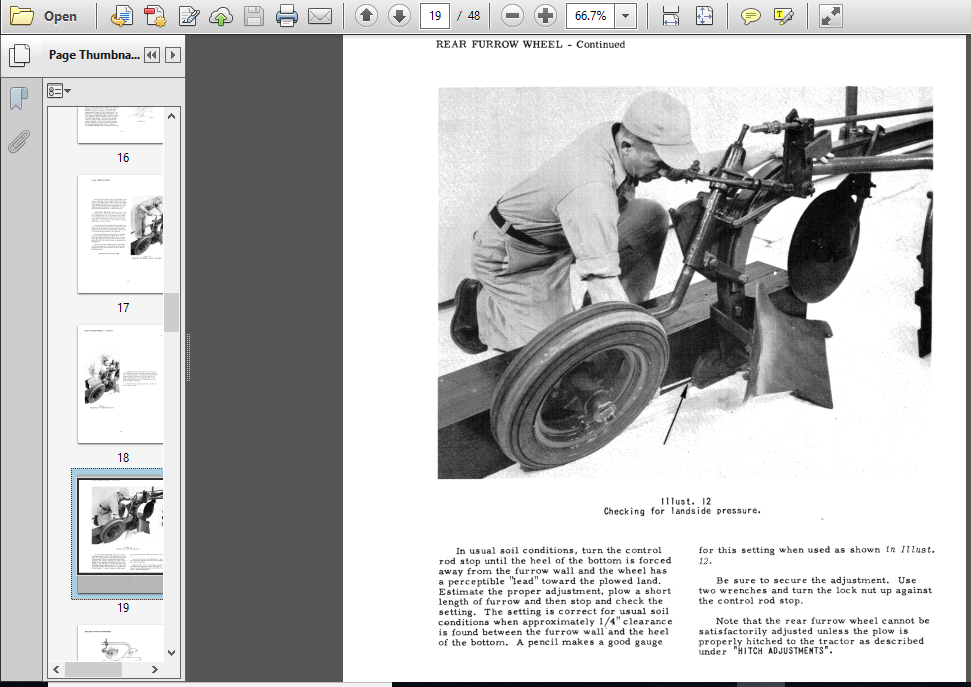Open thumbnail options menu dropdown
The image size is (971, 687).
[59, 91]
